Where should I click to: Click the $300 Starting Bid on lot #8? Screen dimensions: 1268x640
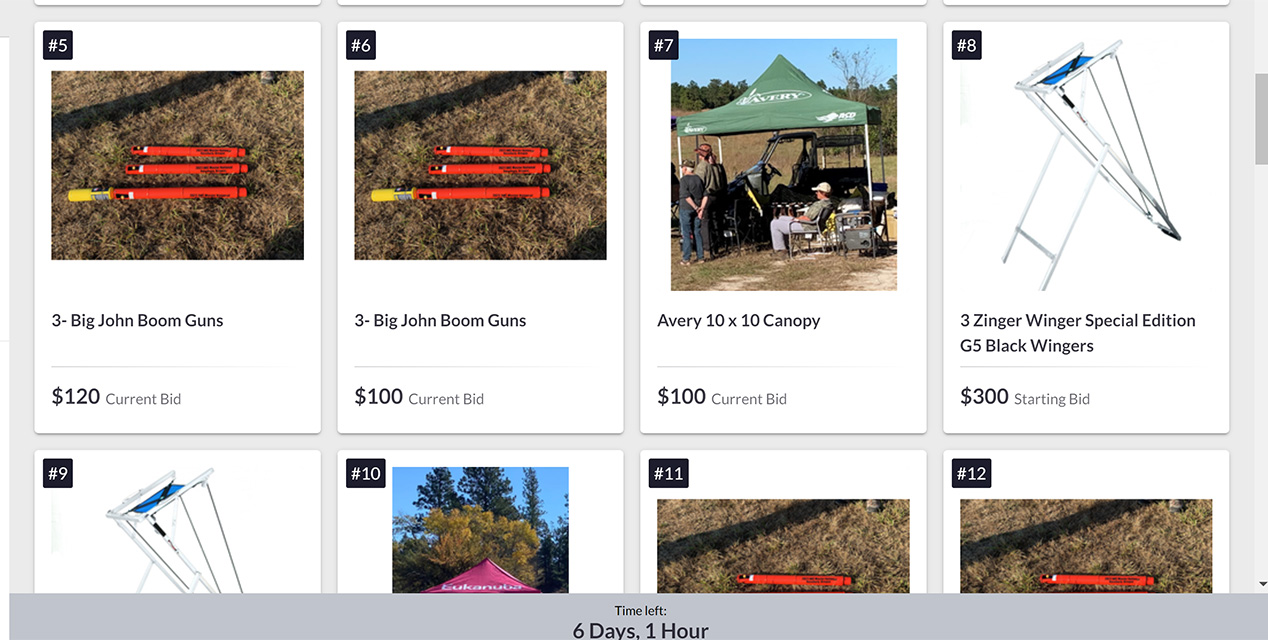point(1024,397)
